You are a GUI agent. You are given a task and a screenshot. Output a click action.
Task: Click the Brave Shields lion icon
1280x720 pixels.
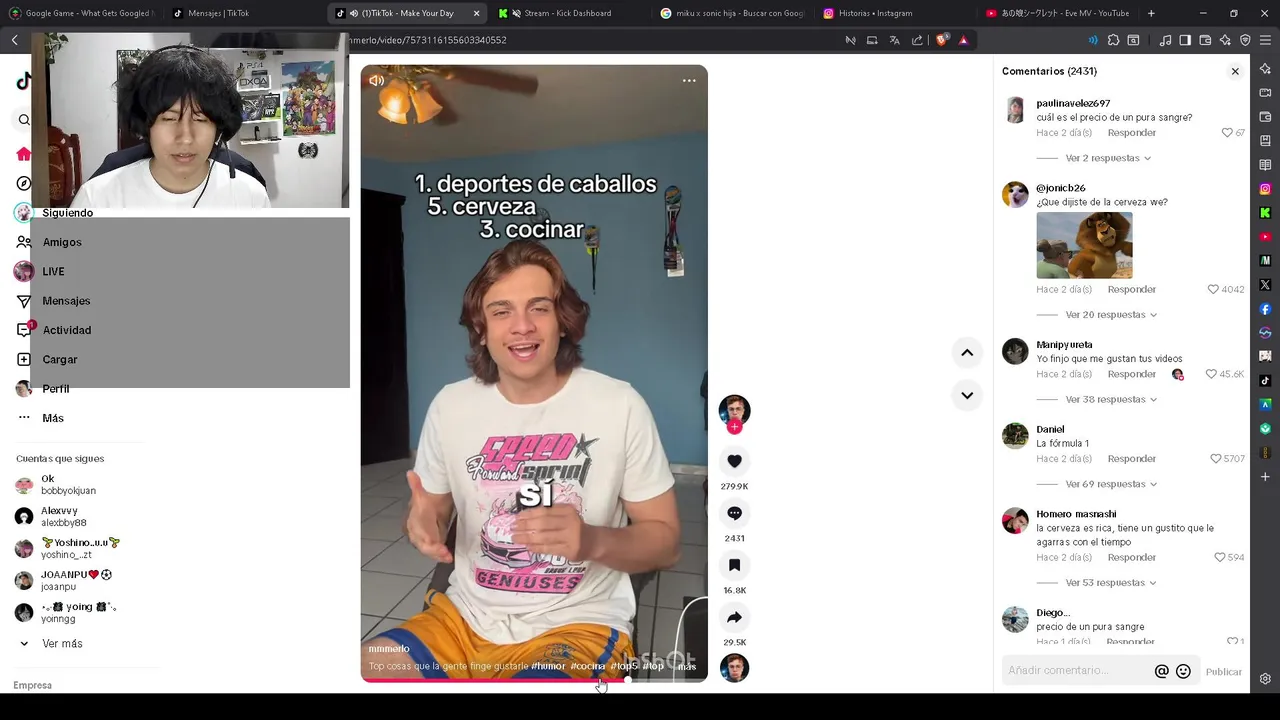click(941, 40)
